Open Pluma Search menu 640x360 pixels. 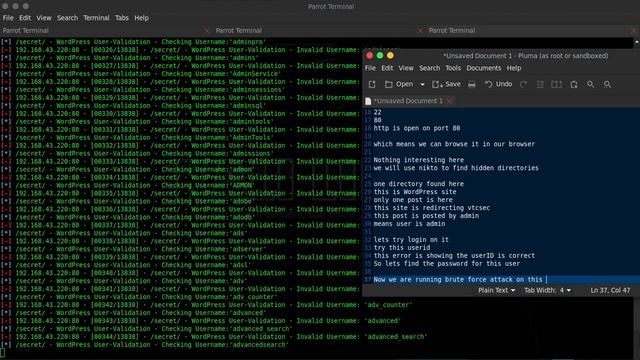(x=429, y=68)
